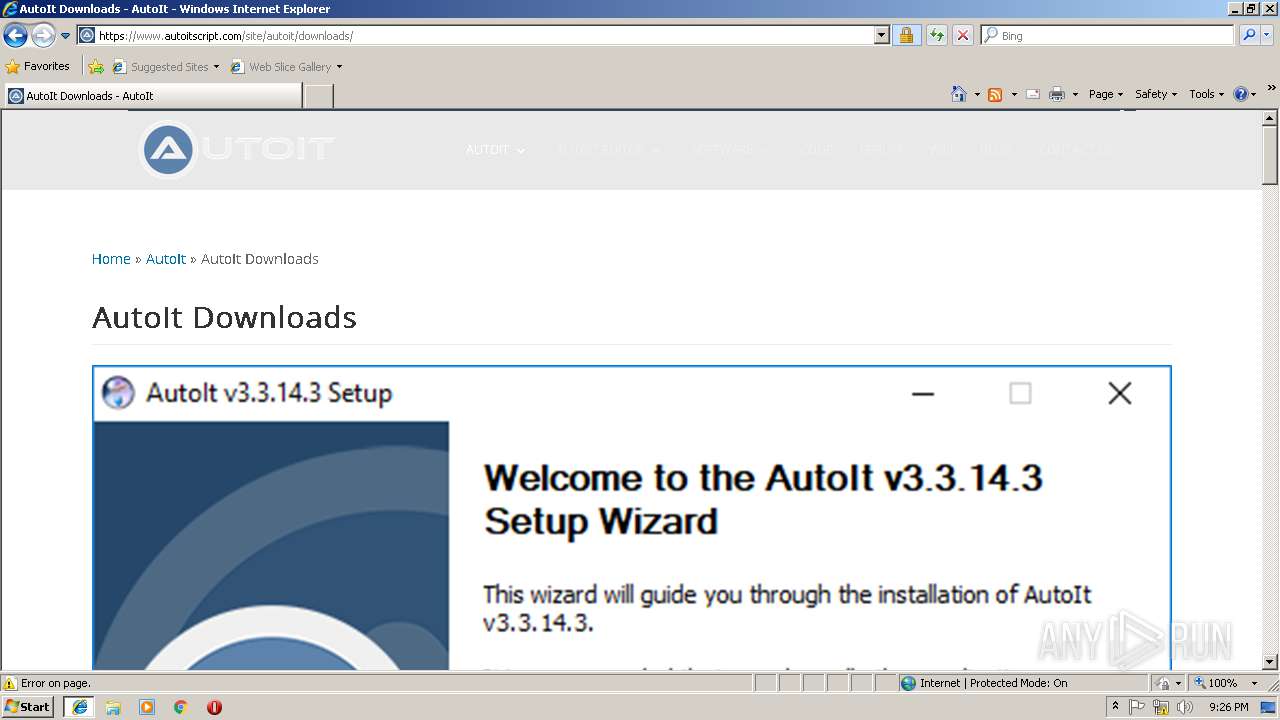The height and width of the screenshot is (720, 1280).
Task: Expand the Print options dropdown arrow
Action: (x=1075, y=94)
